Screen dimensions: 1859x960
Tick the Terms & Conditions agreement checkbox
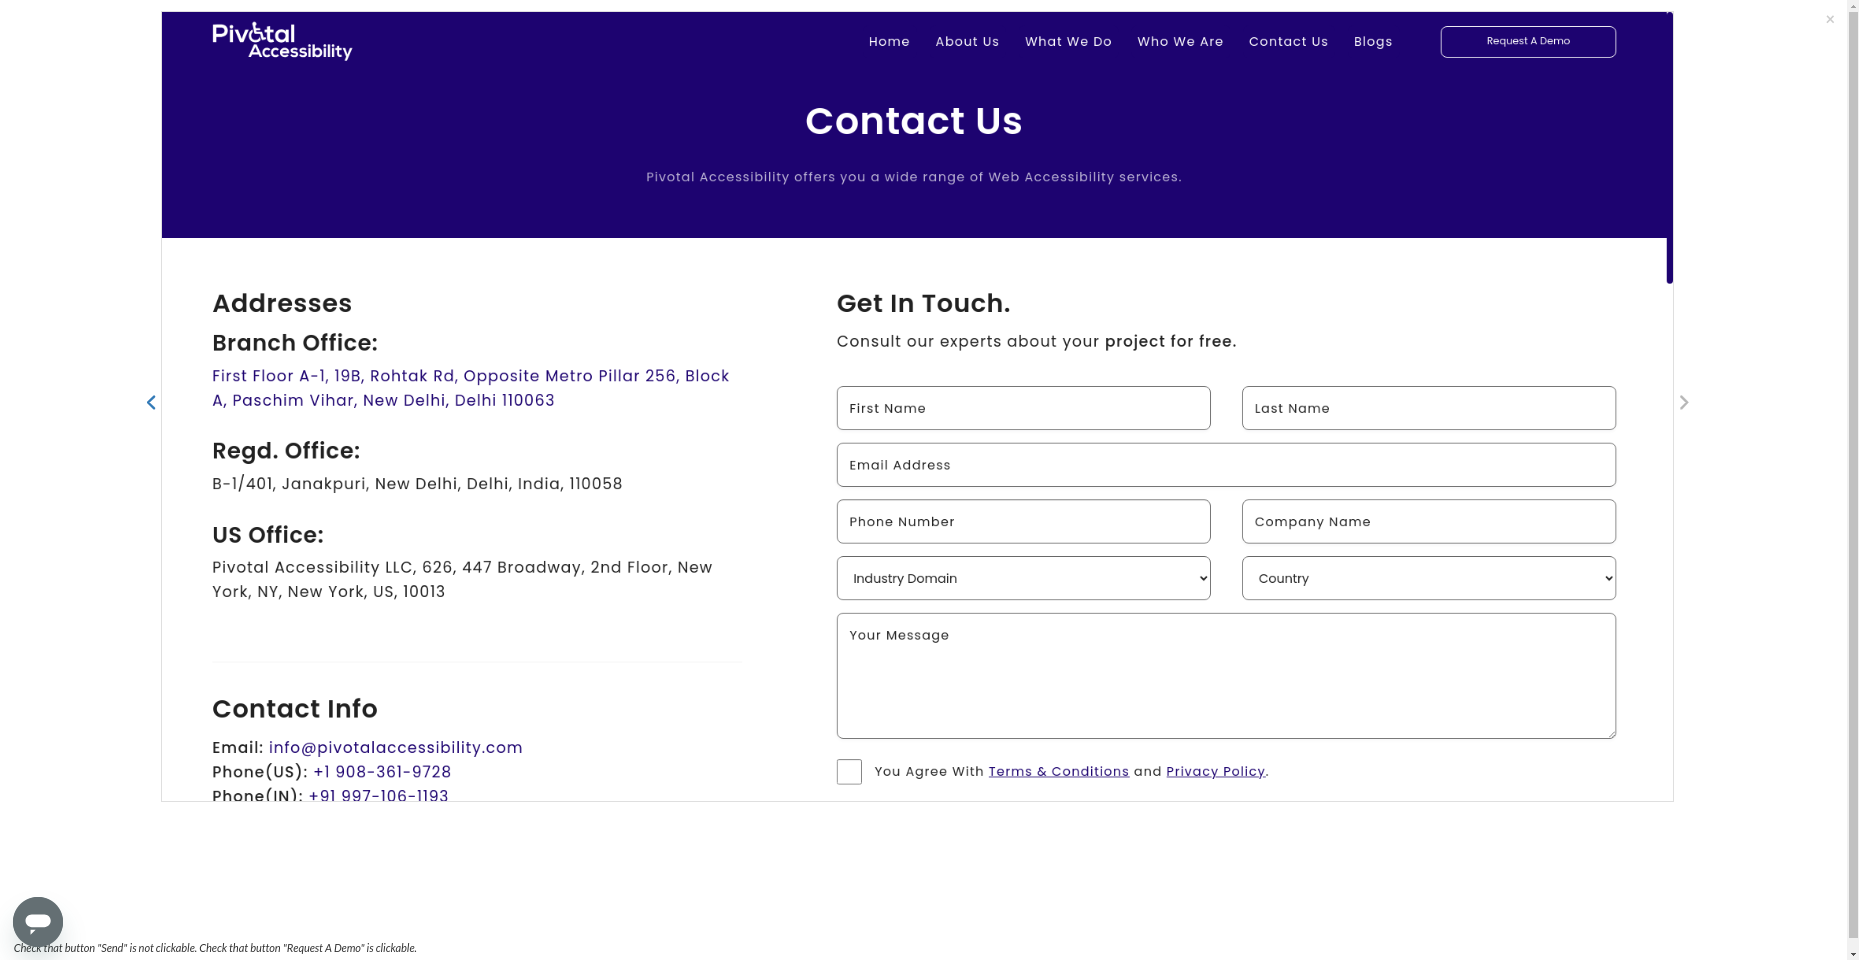point(849,772)
